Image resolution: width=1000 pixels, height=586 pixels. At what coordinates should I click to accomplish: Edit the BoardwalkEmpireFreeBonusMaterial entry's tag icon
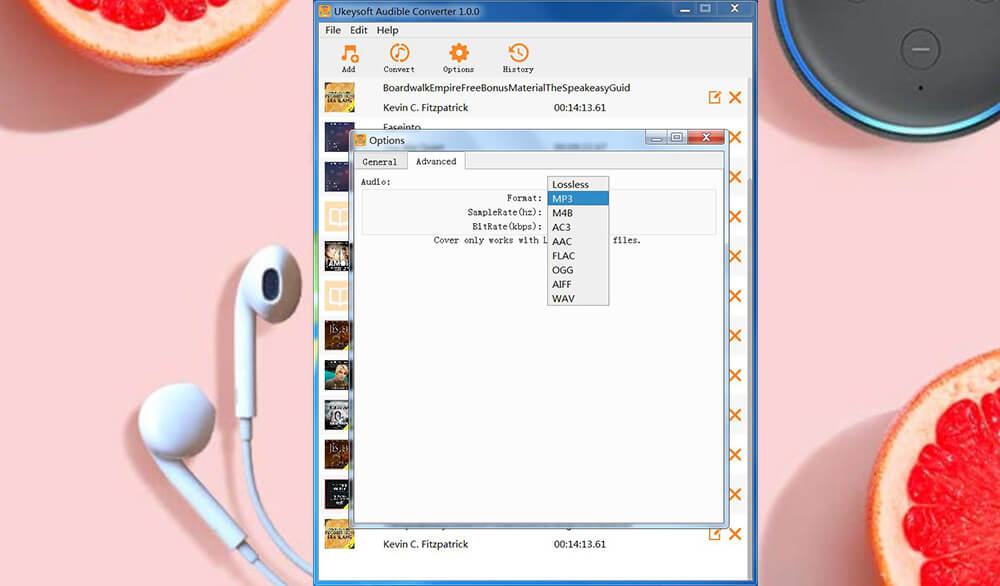coord(714,98)
